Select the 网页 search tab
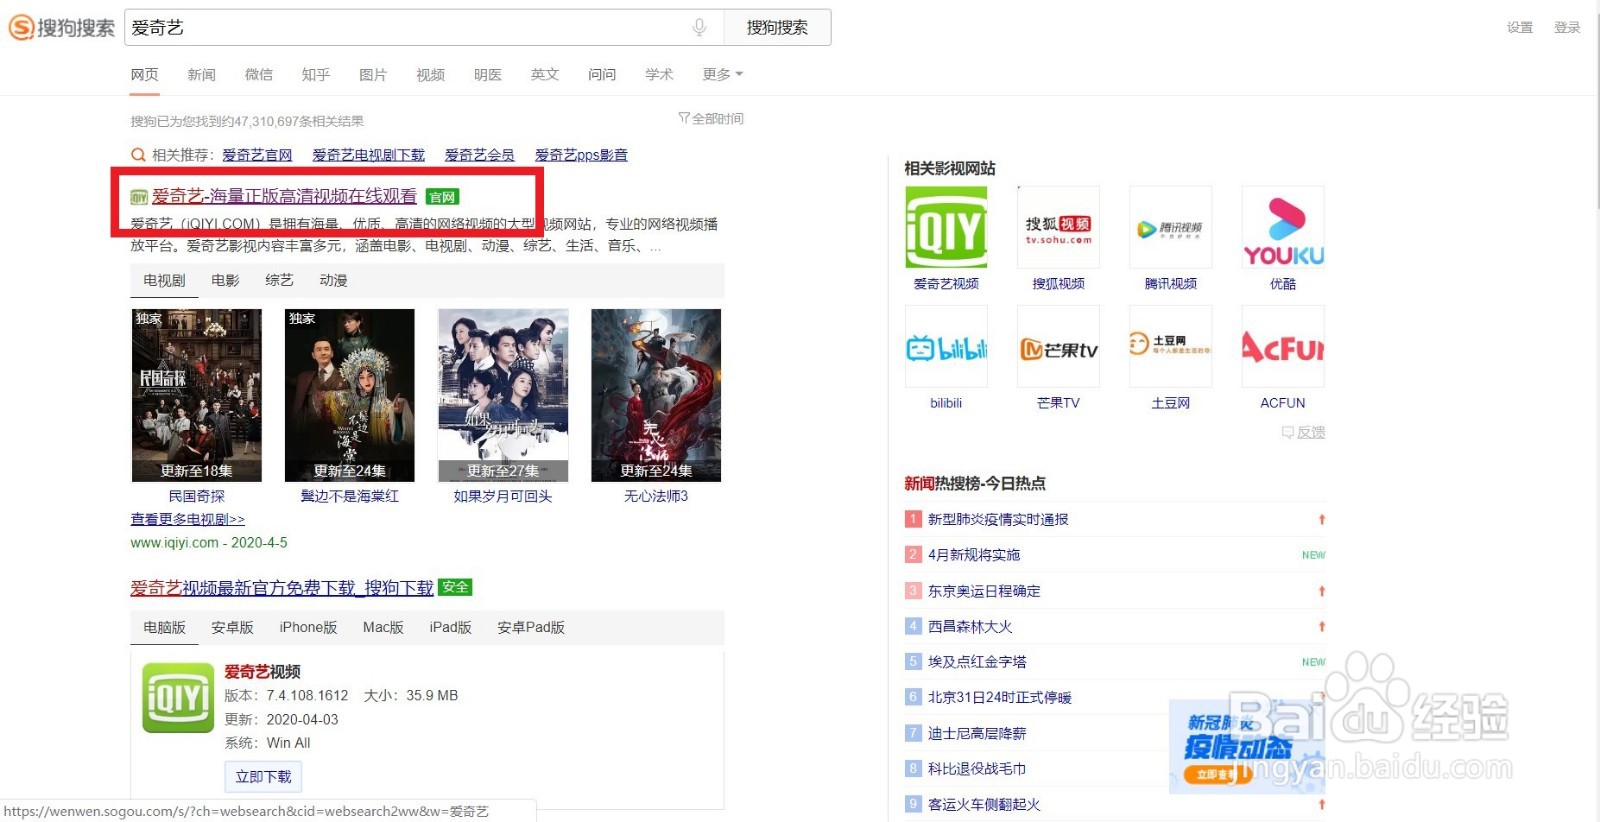This screenshot has width=1600, height=822. point(144,74)
